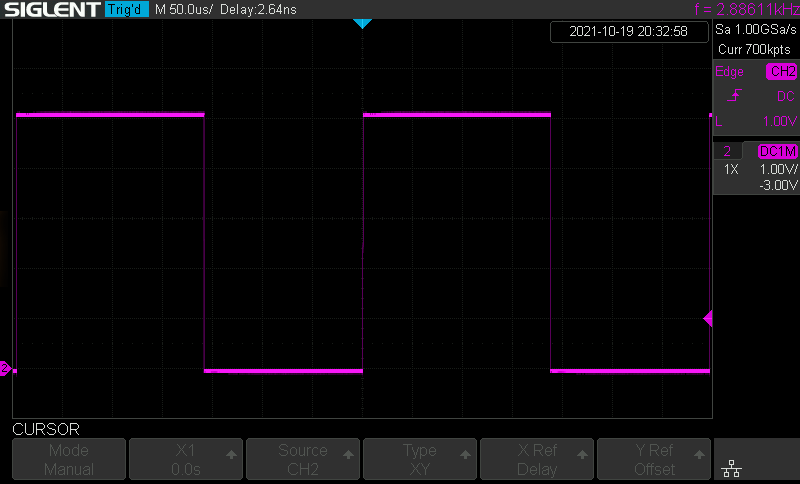Click the SIGLENT logo

click(52, 9)
